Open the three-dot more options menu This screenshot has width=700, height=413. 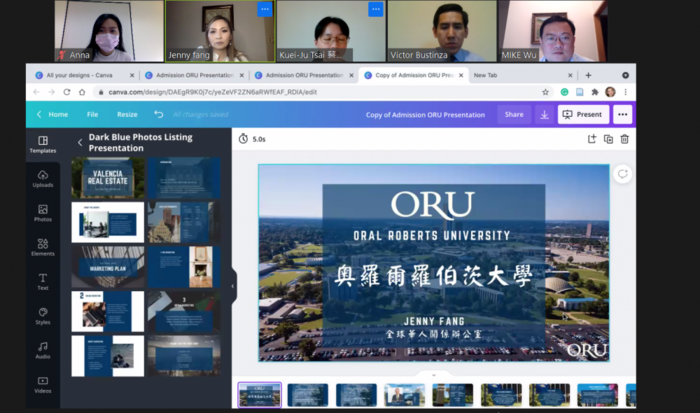[623, 115]
